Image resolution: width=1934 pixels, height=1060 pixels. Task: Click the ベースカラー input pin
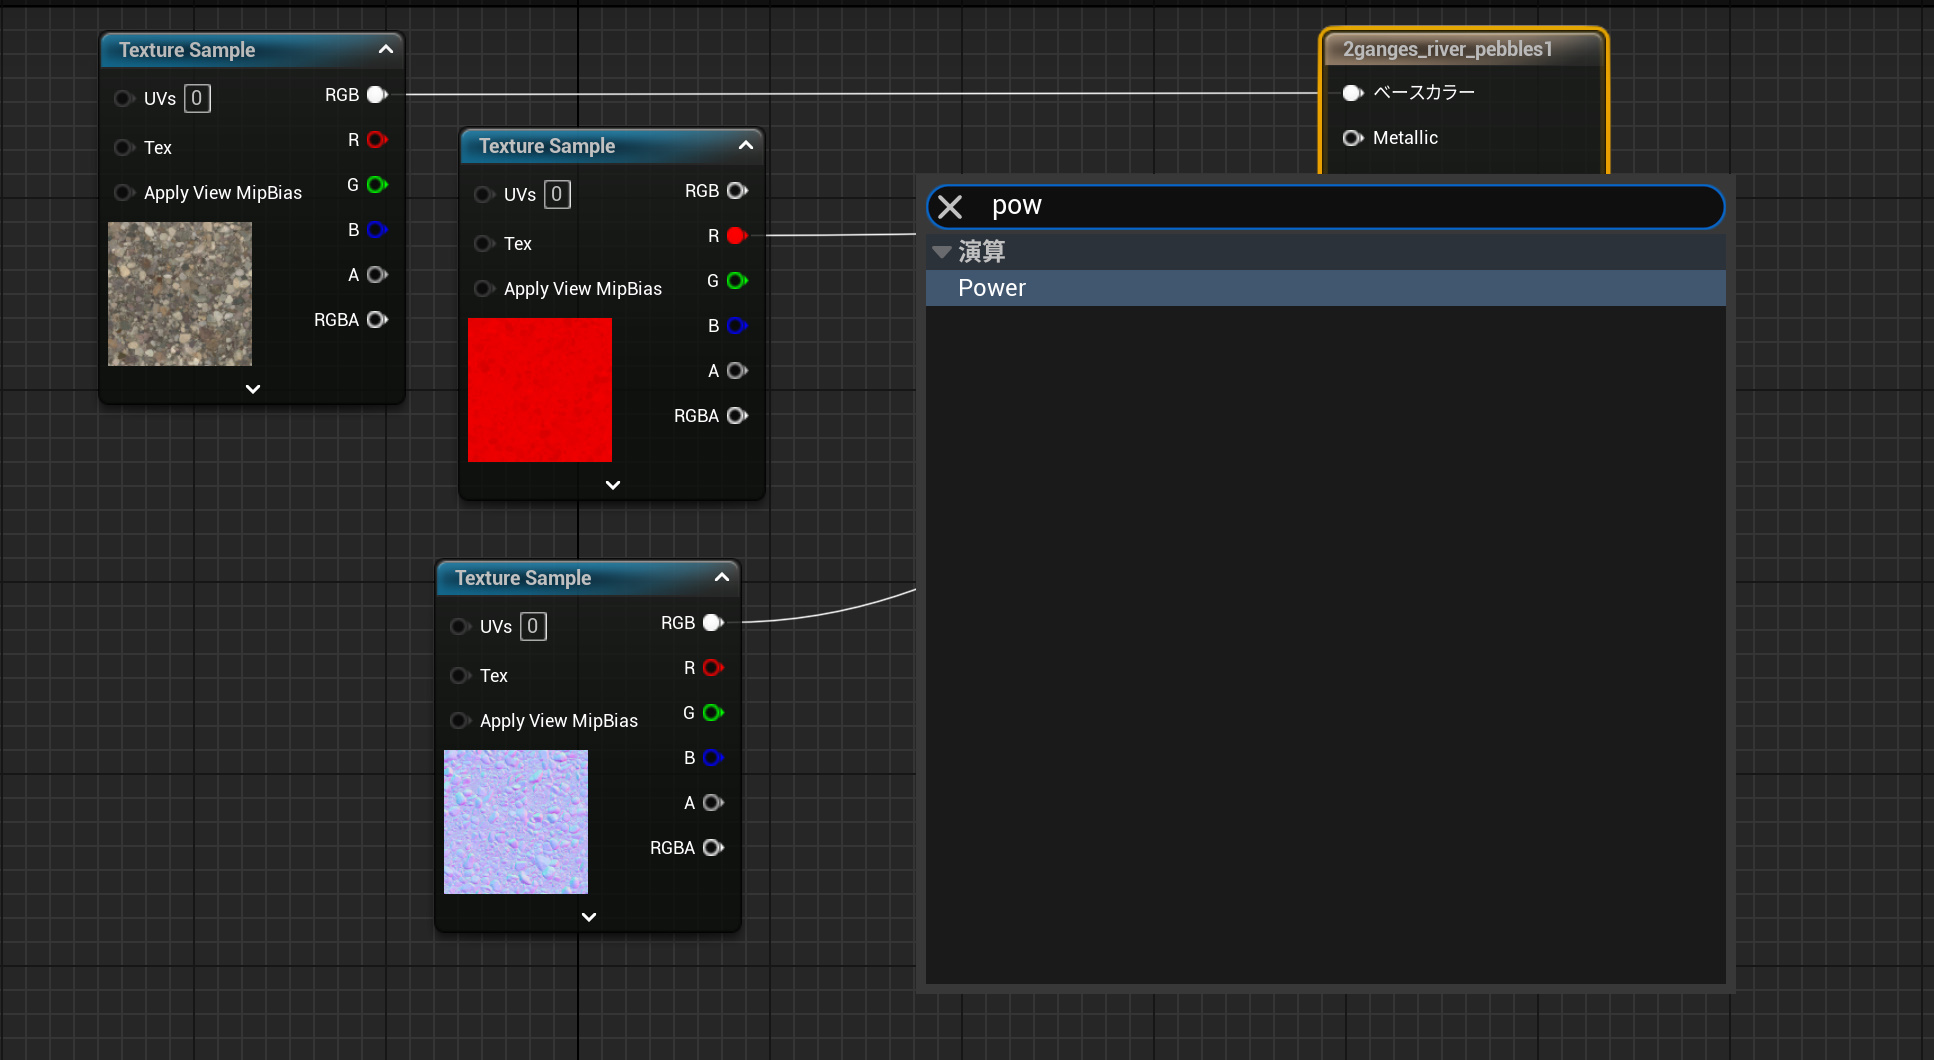(1352, 93)
